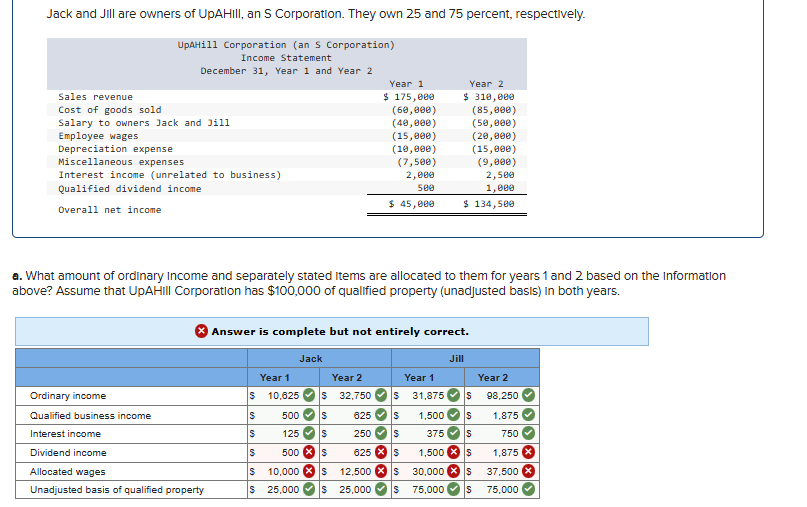Click the Interest income answer row label

(x=65, y=434)
